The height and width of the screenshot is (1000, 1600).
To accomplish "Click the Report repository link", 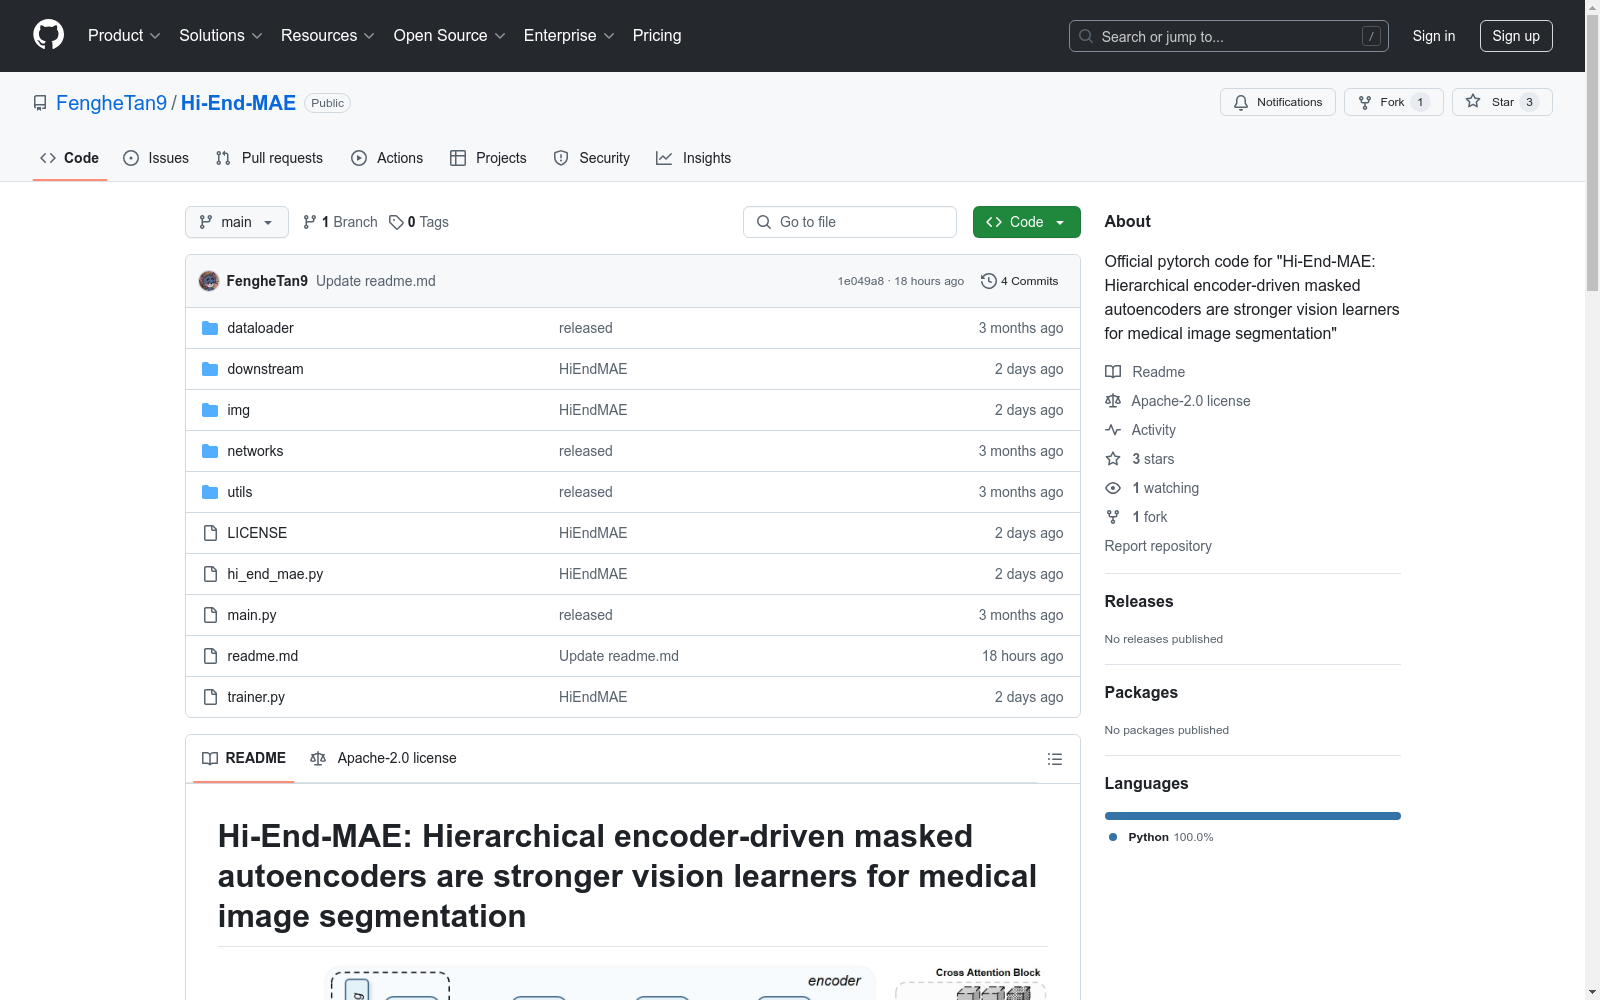I will point(1157,546).
